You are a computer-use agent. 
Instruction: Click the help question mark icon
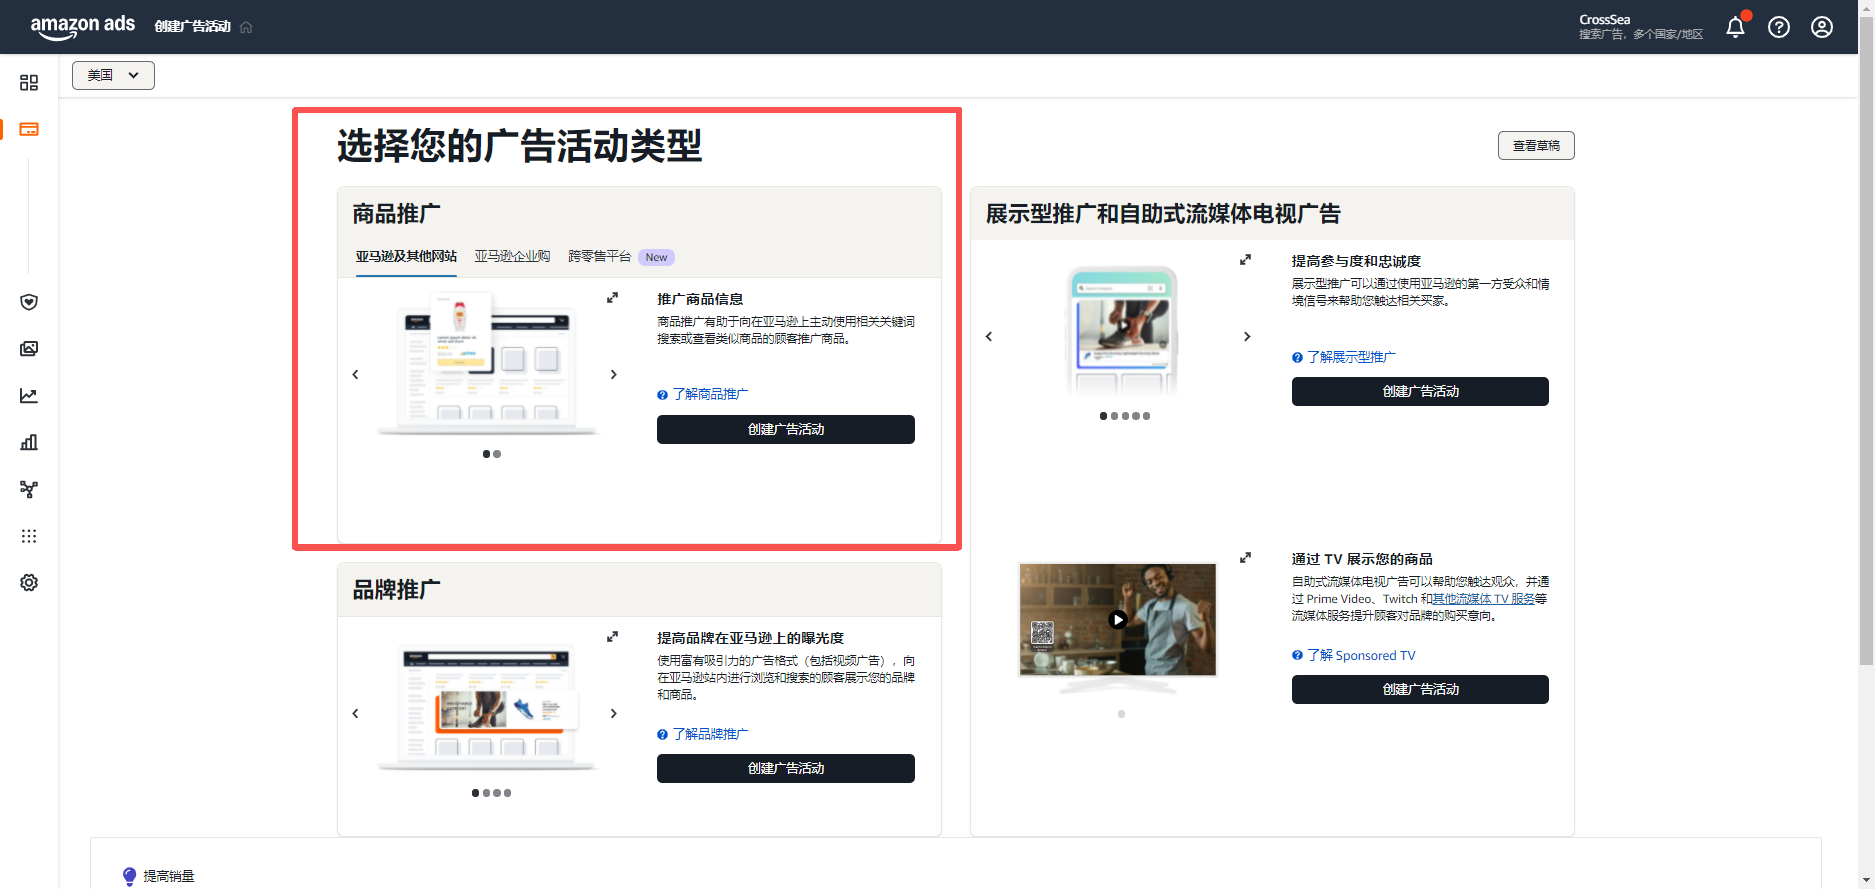(x=1778, y=27)
